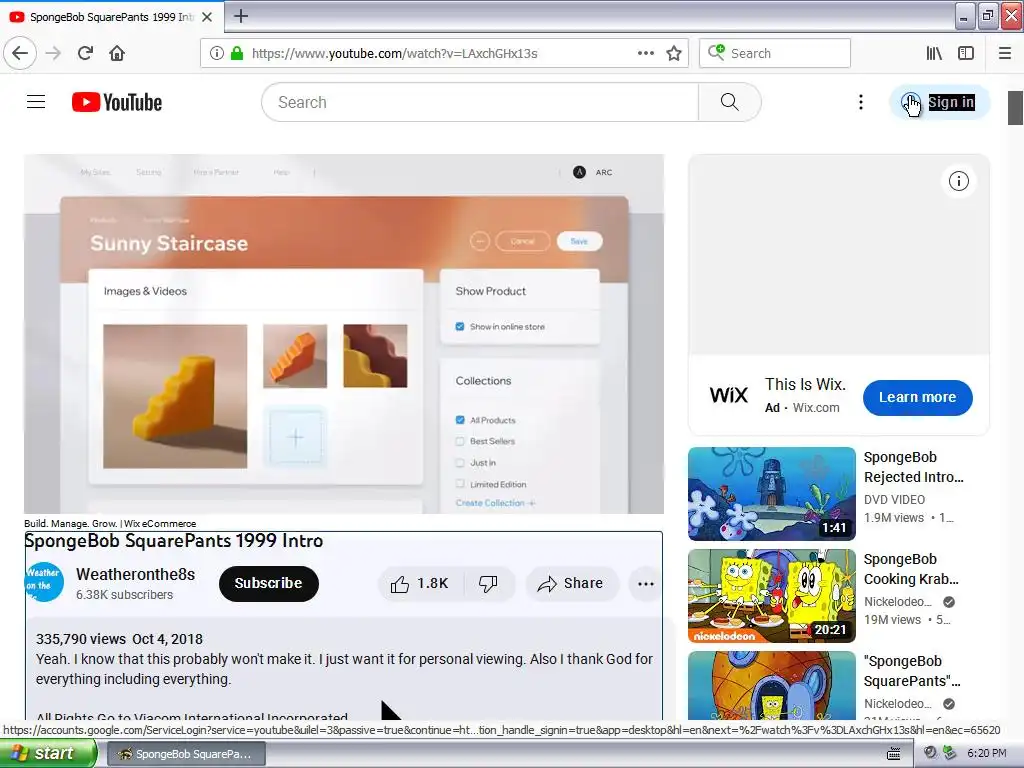Open the YouTube guide menu

tap(36, 102)
